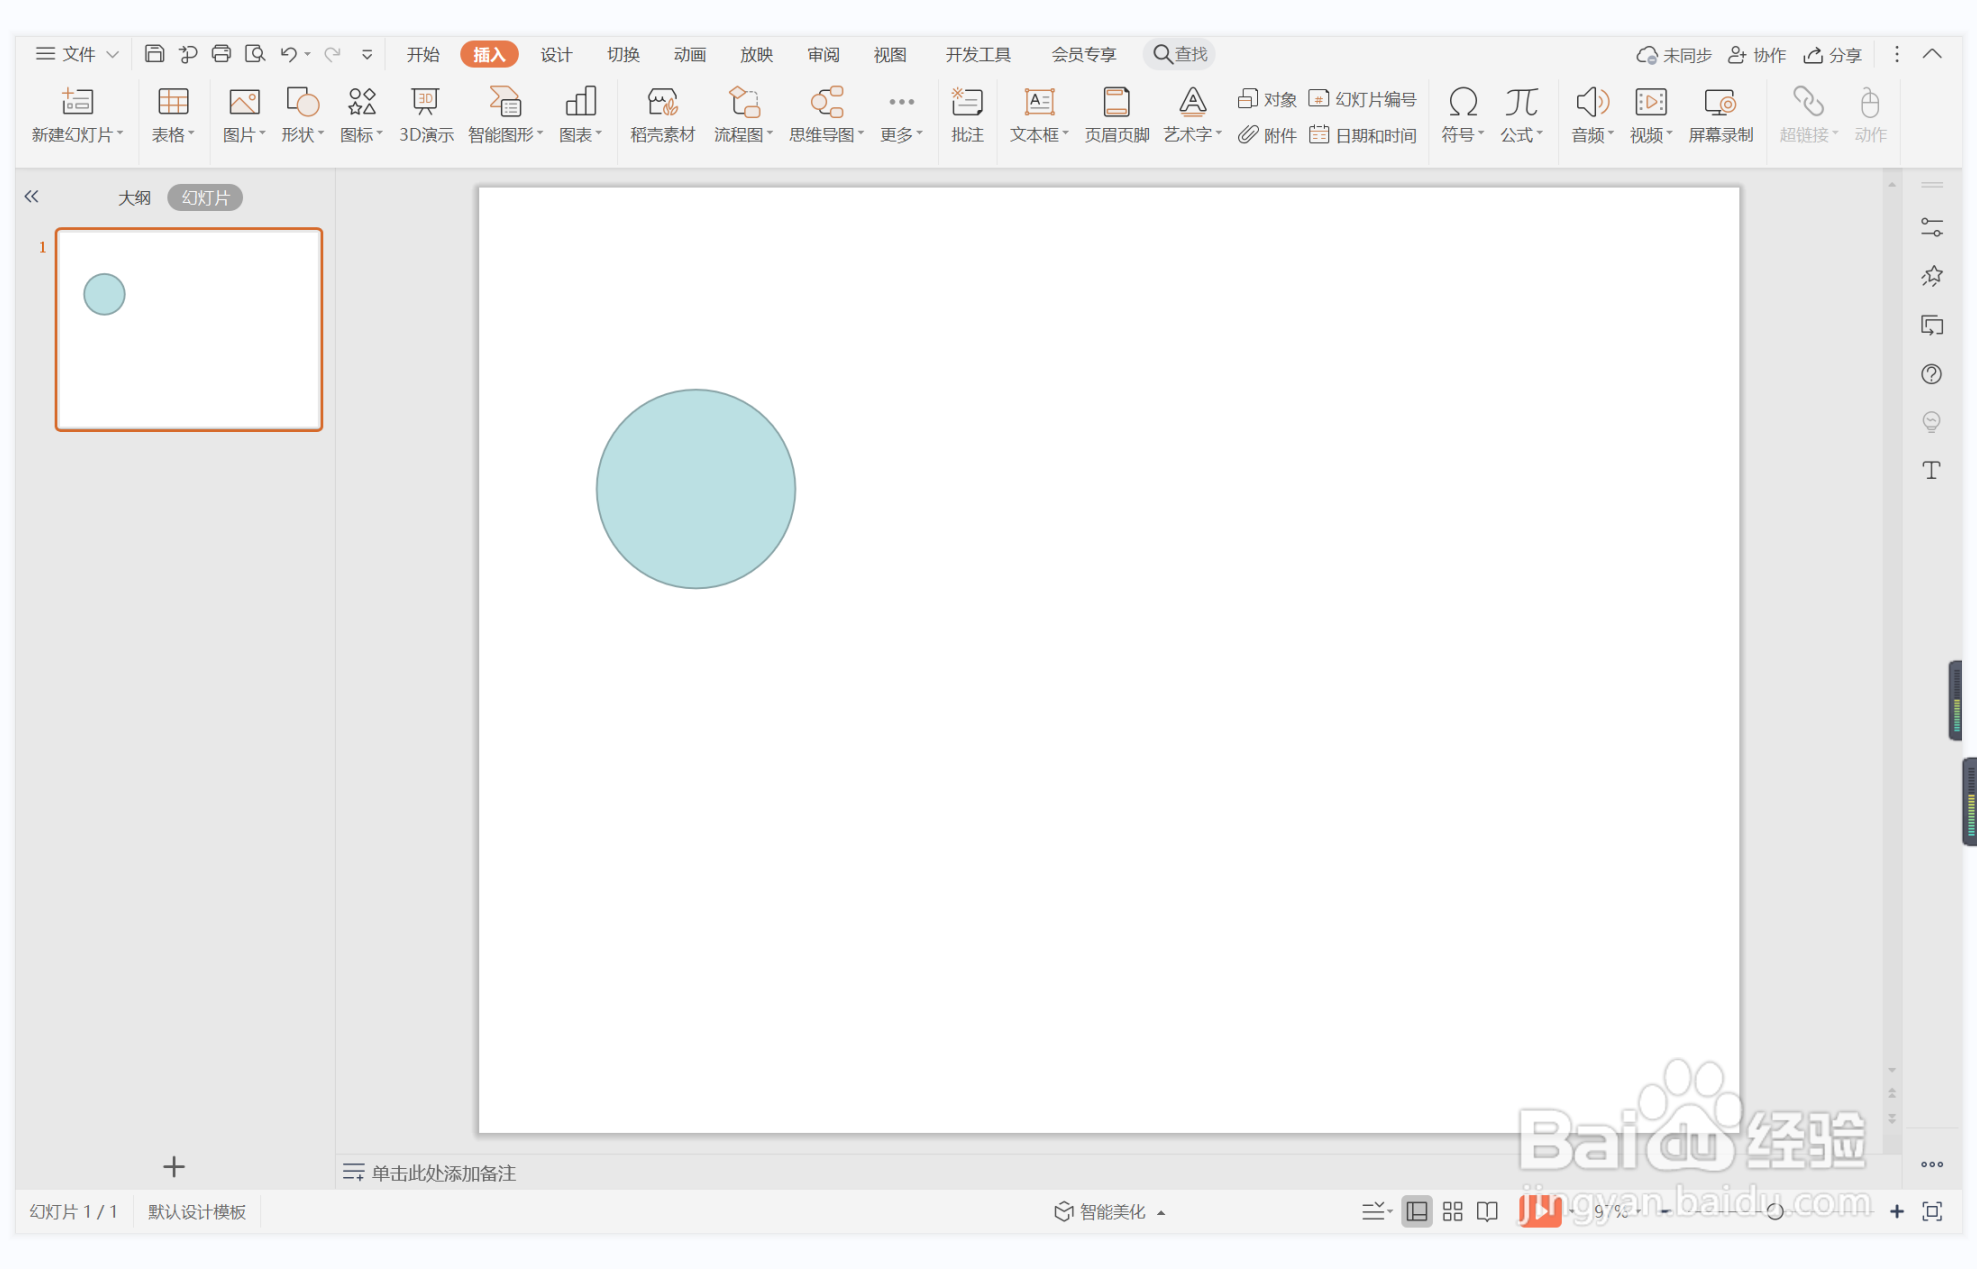Select slide 1 thumbnail

tap(189, 329)
